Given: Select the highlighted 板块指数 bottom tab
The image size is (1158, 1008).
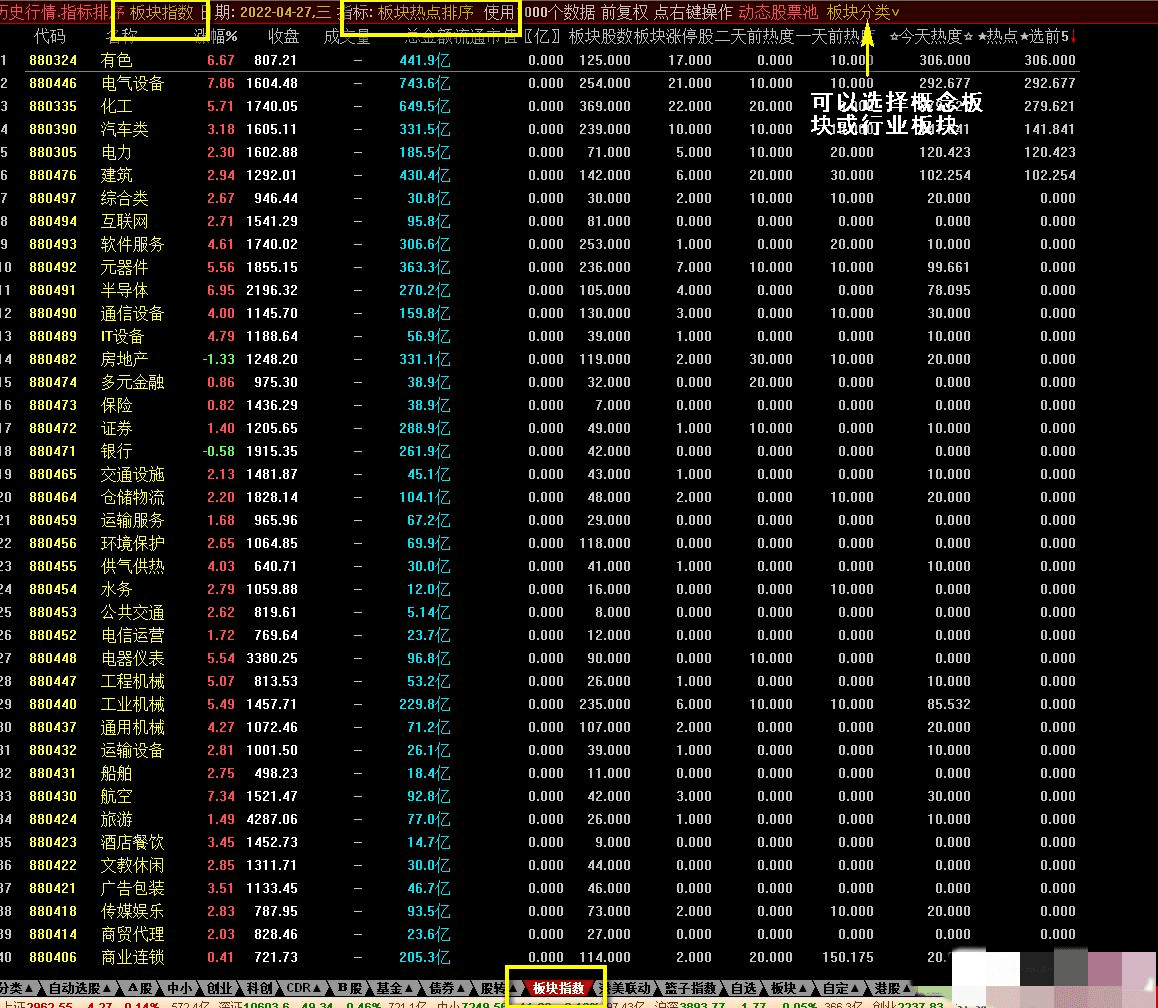Looking at the screenshot, I should (x=557, y=988).
